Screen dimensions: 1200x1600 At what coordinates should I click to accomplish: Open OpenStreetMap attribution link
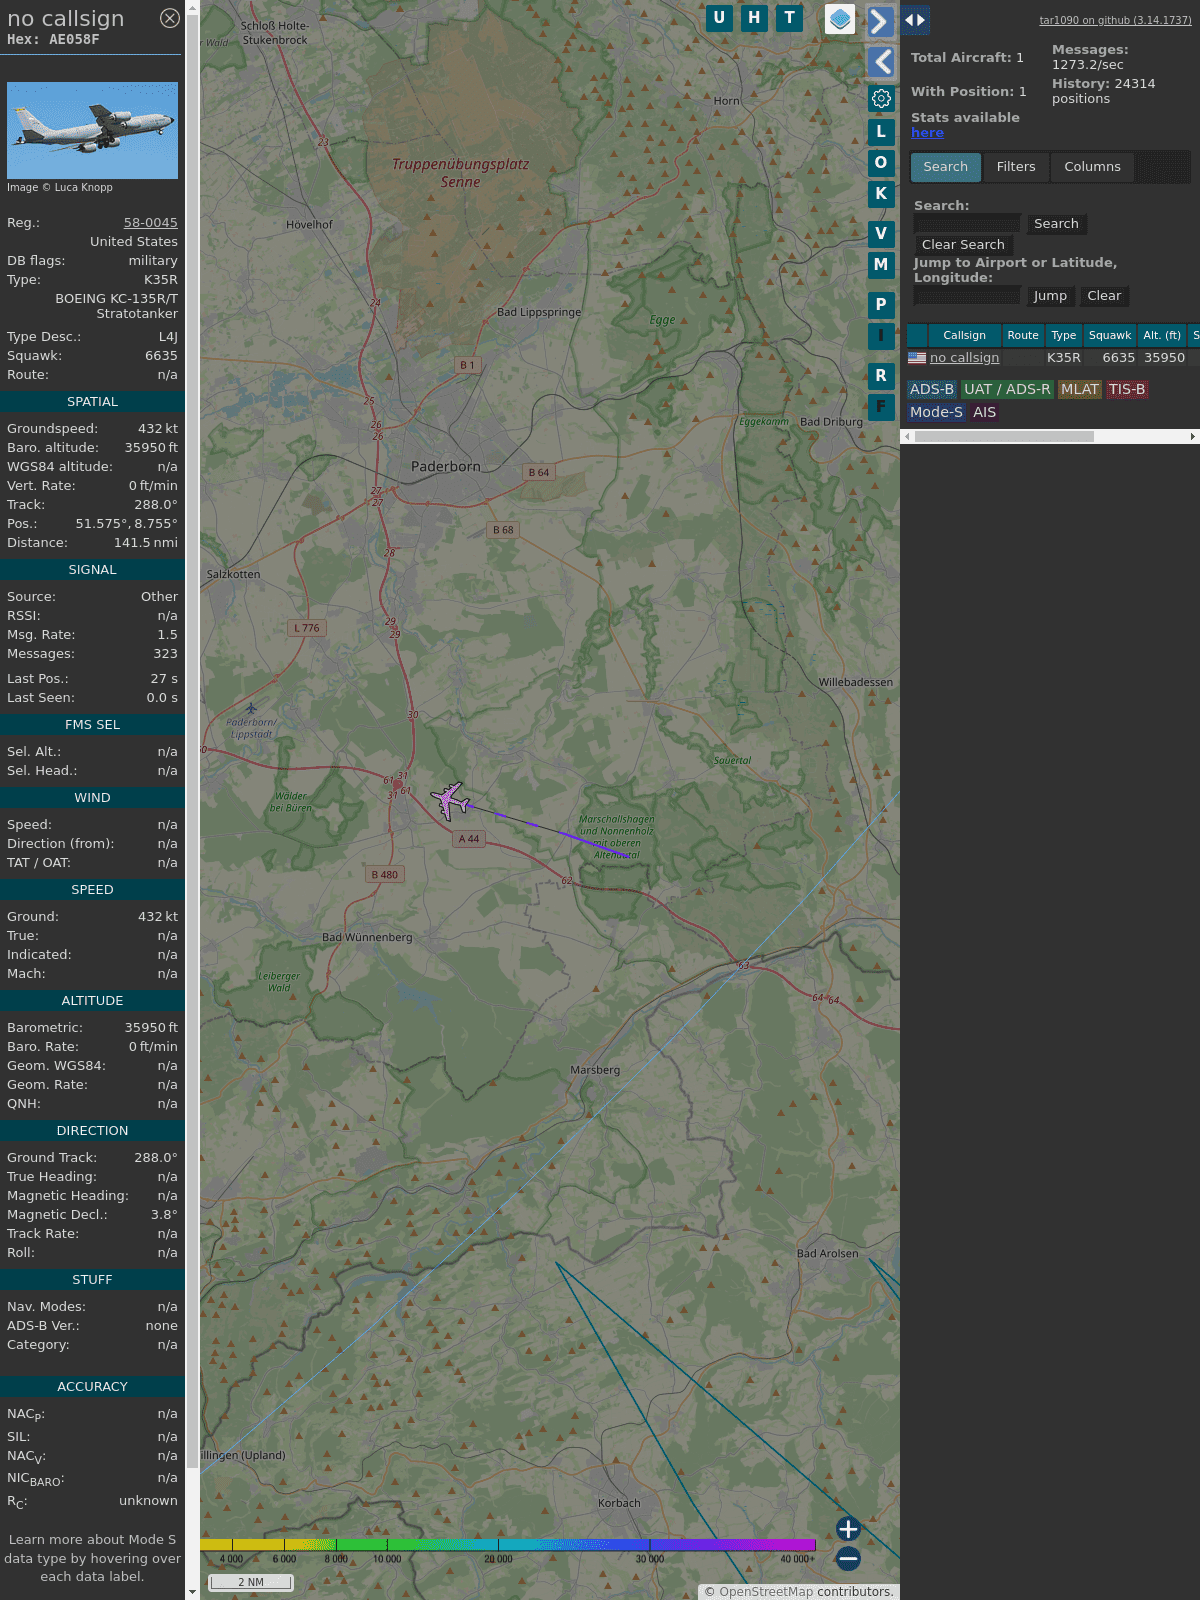[x=766, y=1592]
